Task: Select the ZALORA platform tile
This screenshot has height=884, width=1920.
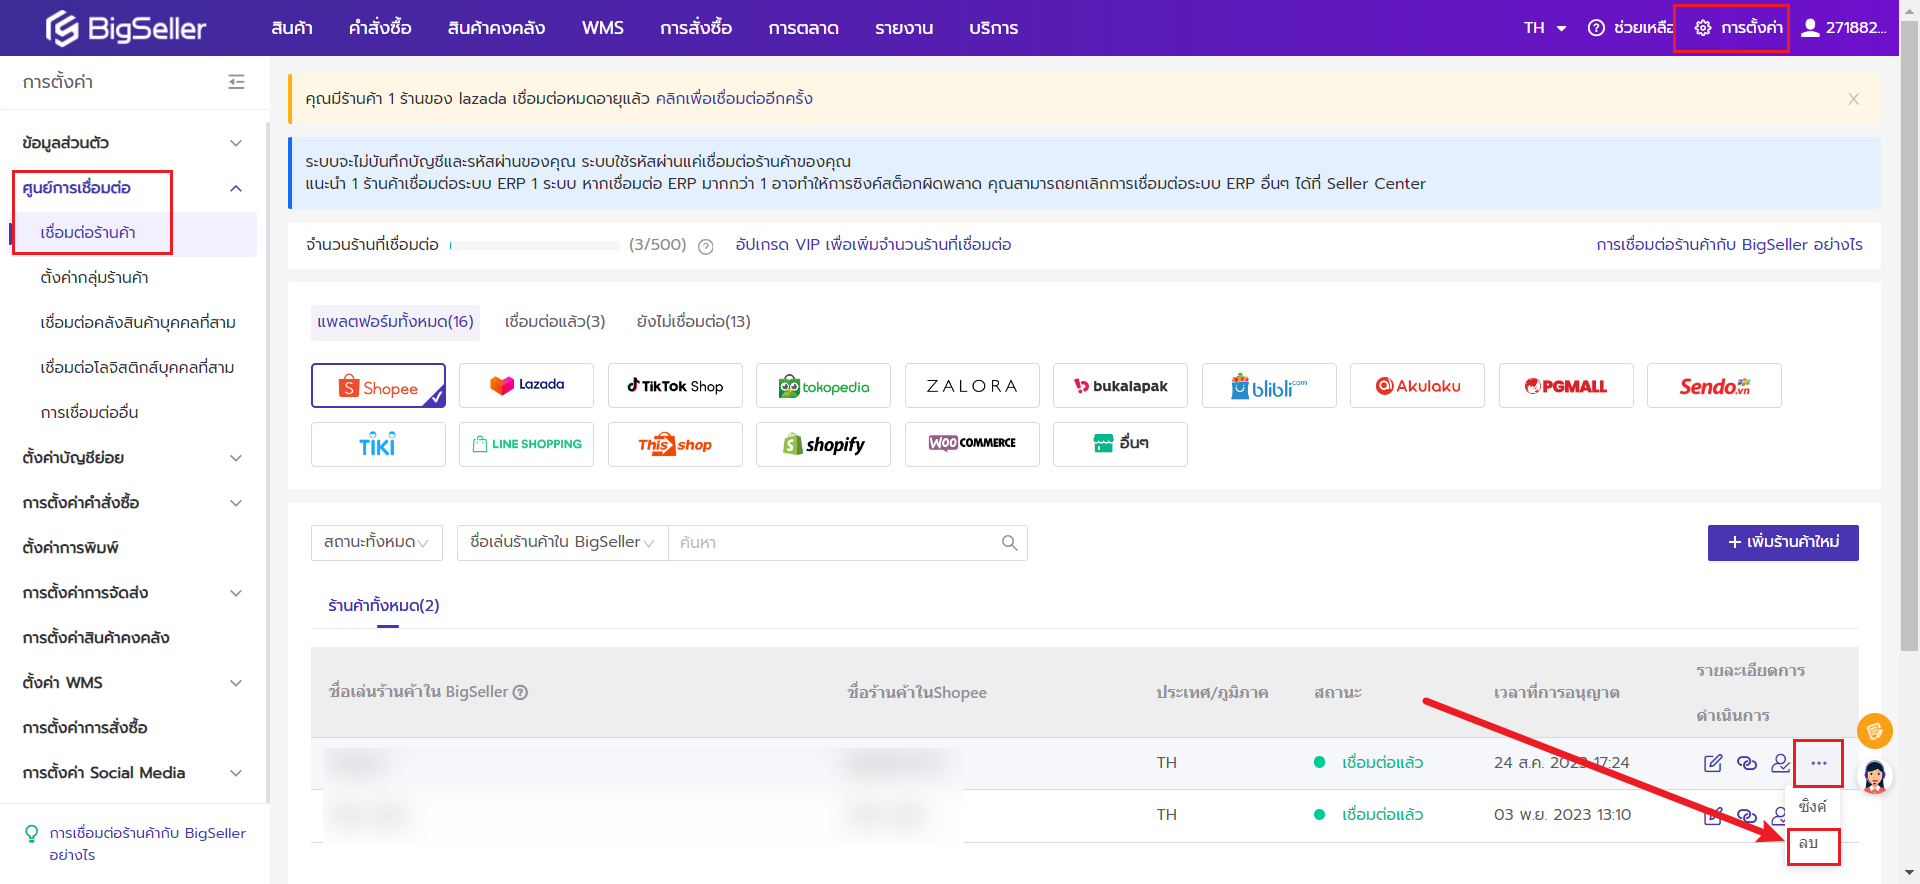Action: coord(972,386)
